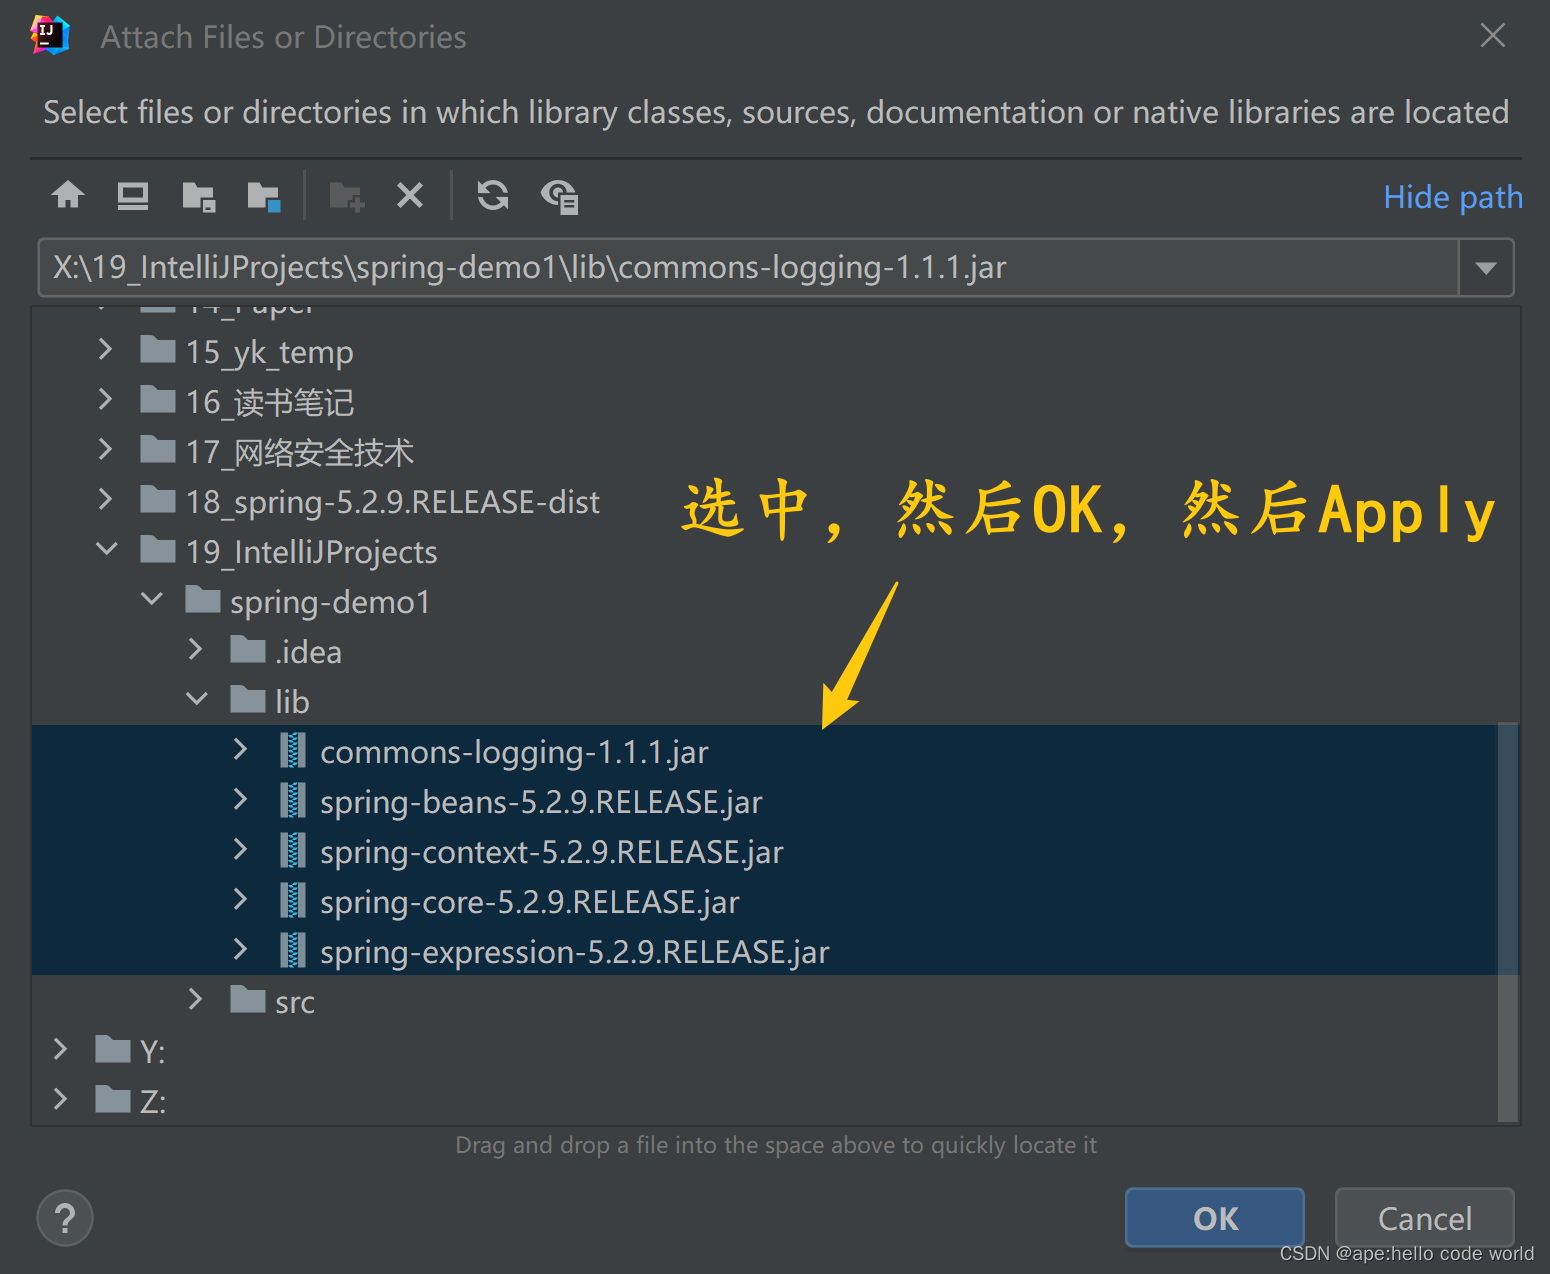
Task: Expand the 15_yk_temp folder
Action: (x=105, y=350)
